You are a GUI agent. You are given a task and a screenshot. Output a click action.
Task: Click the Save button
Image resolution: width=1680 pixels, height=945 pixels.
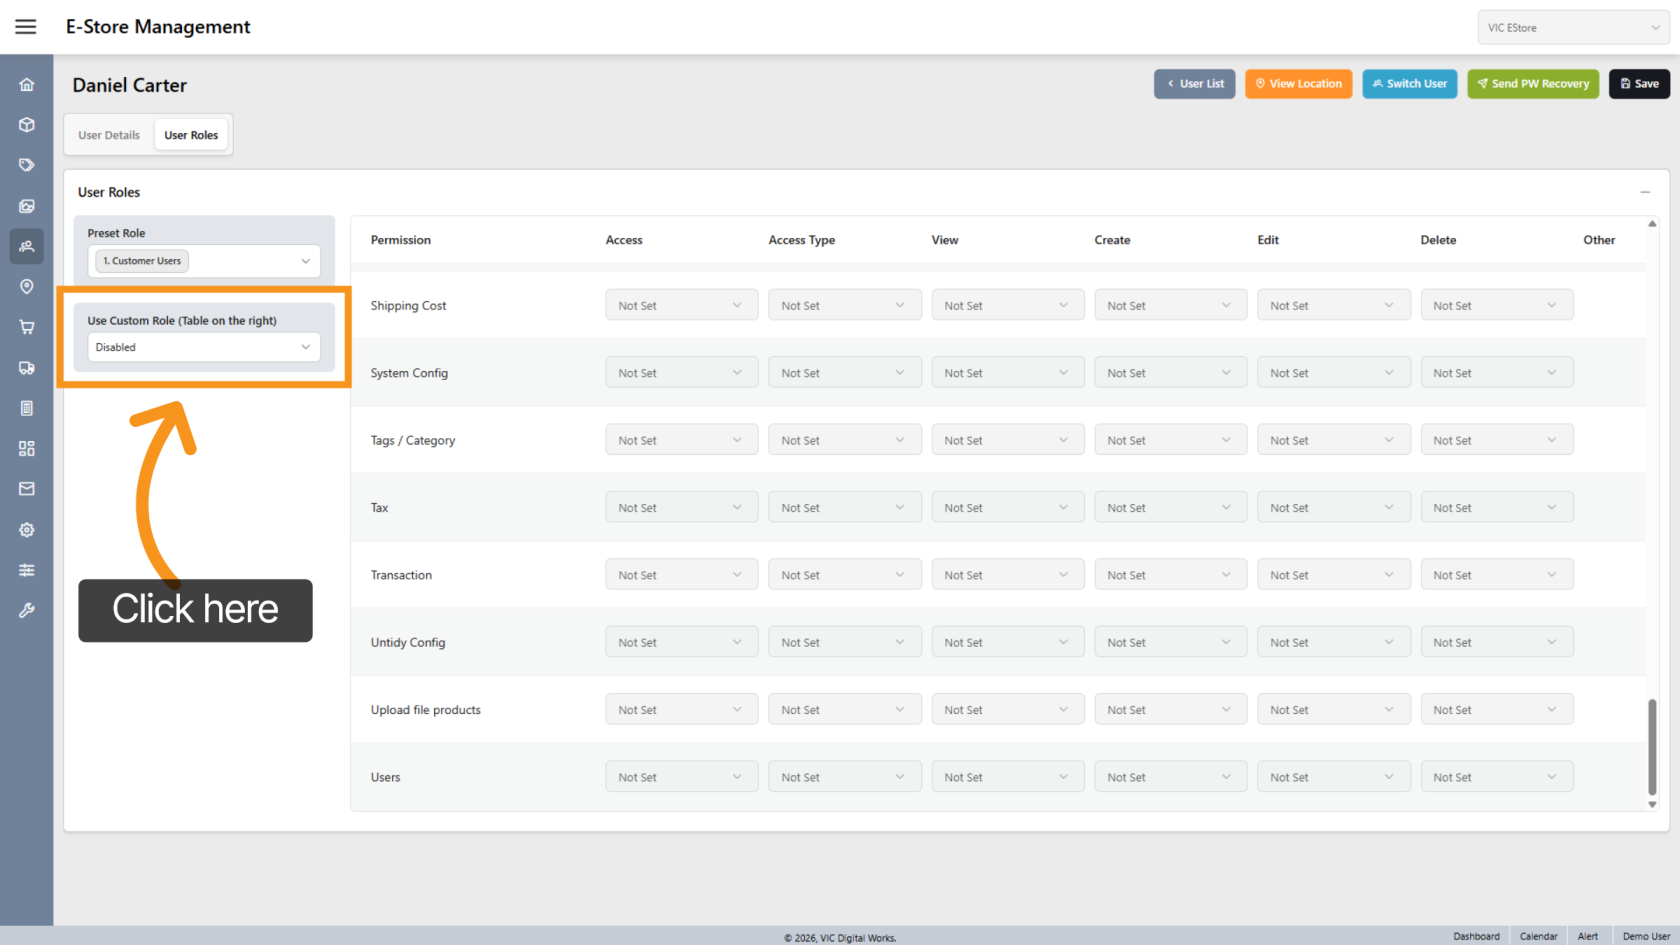pyautogui.click(x=1639, y=84)
